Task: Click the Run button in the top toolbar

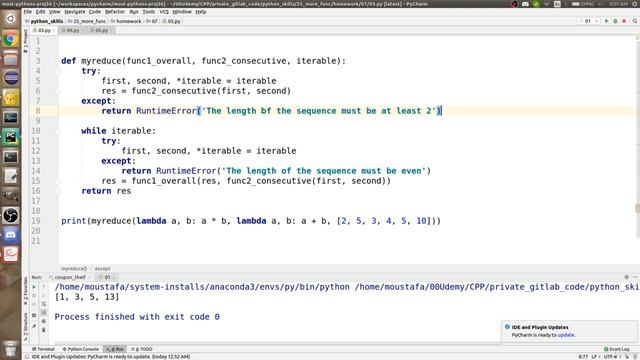Action: [x=607, y=21]
